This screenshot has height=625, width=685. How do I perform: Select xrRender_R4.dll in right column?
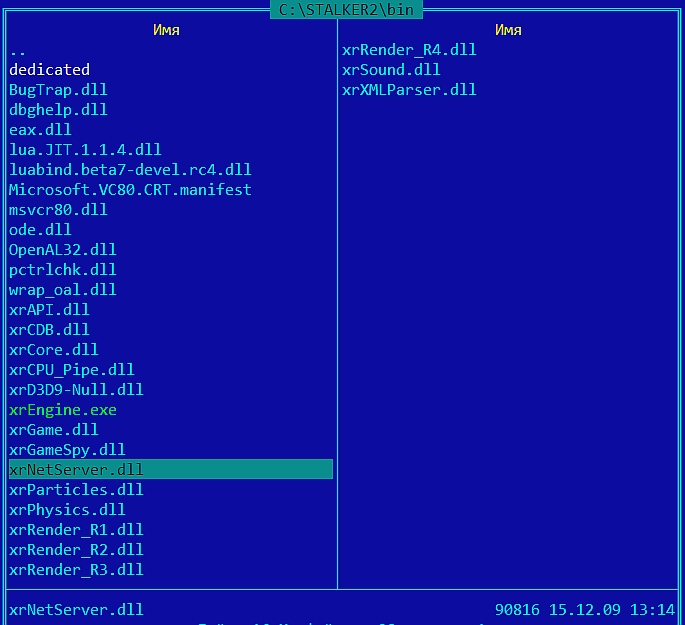tap(409, 50)
